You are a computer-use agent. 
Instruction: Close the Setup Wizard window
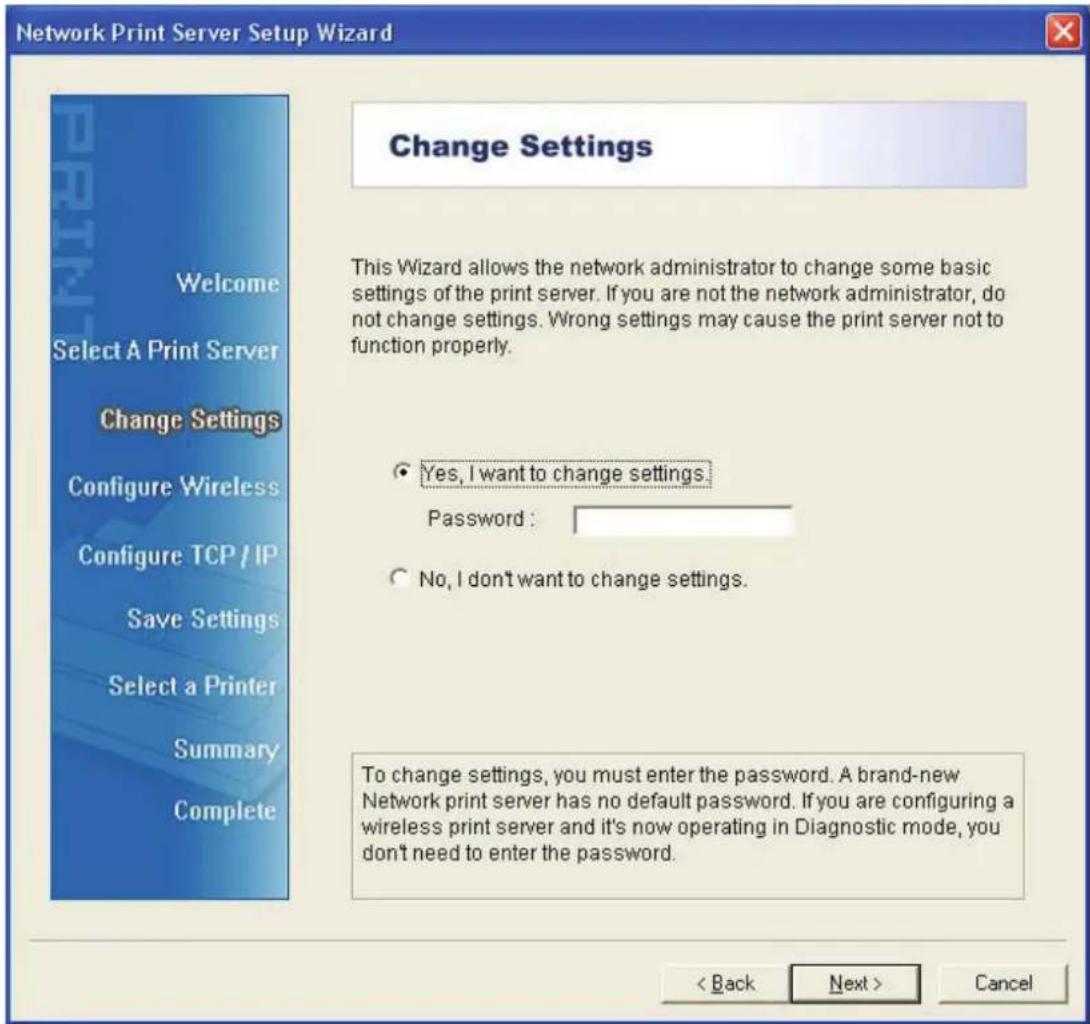tap(1063, 32)
